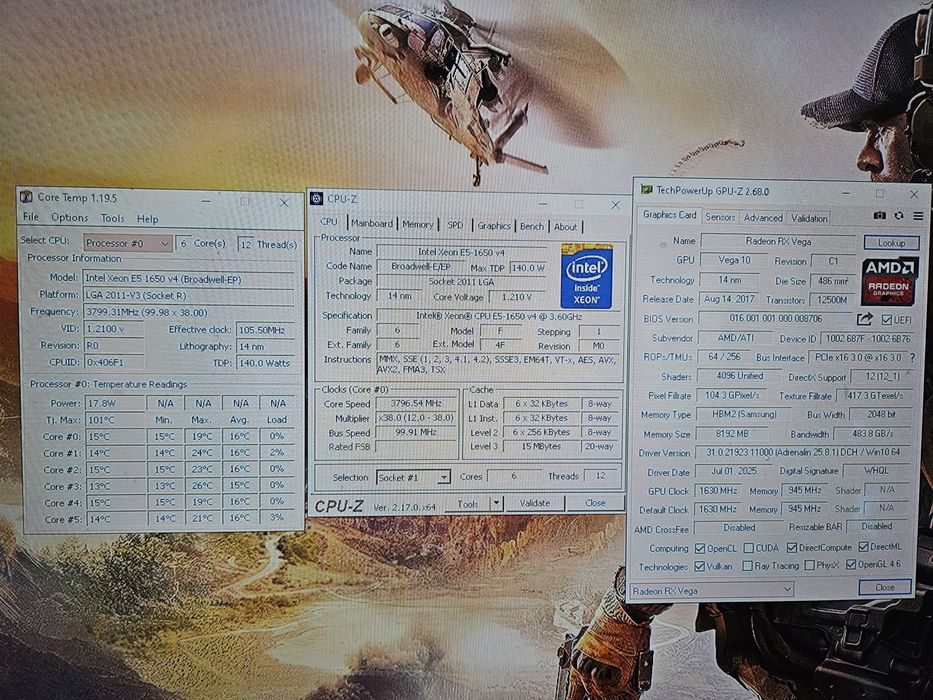Click the Specification field Xeon E5-1650 v4
Screen dimensions: 933x700
tap(499, 316)
